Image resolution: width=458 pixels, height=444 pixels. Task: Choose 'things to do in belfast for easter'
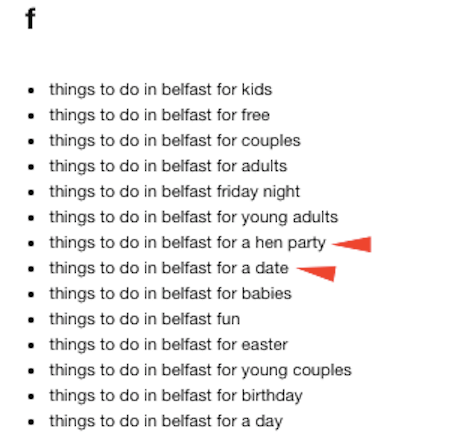tap(169, 345)
